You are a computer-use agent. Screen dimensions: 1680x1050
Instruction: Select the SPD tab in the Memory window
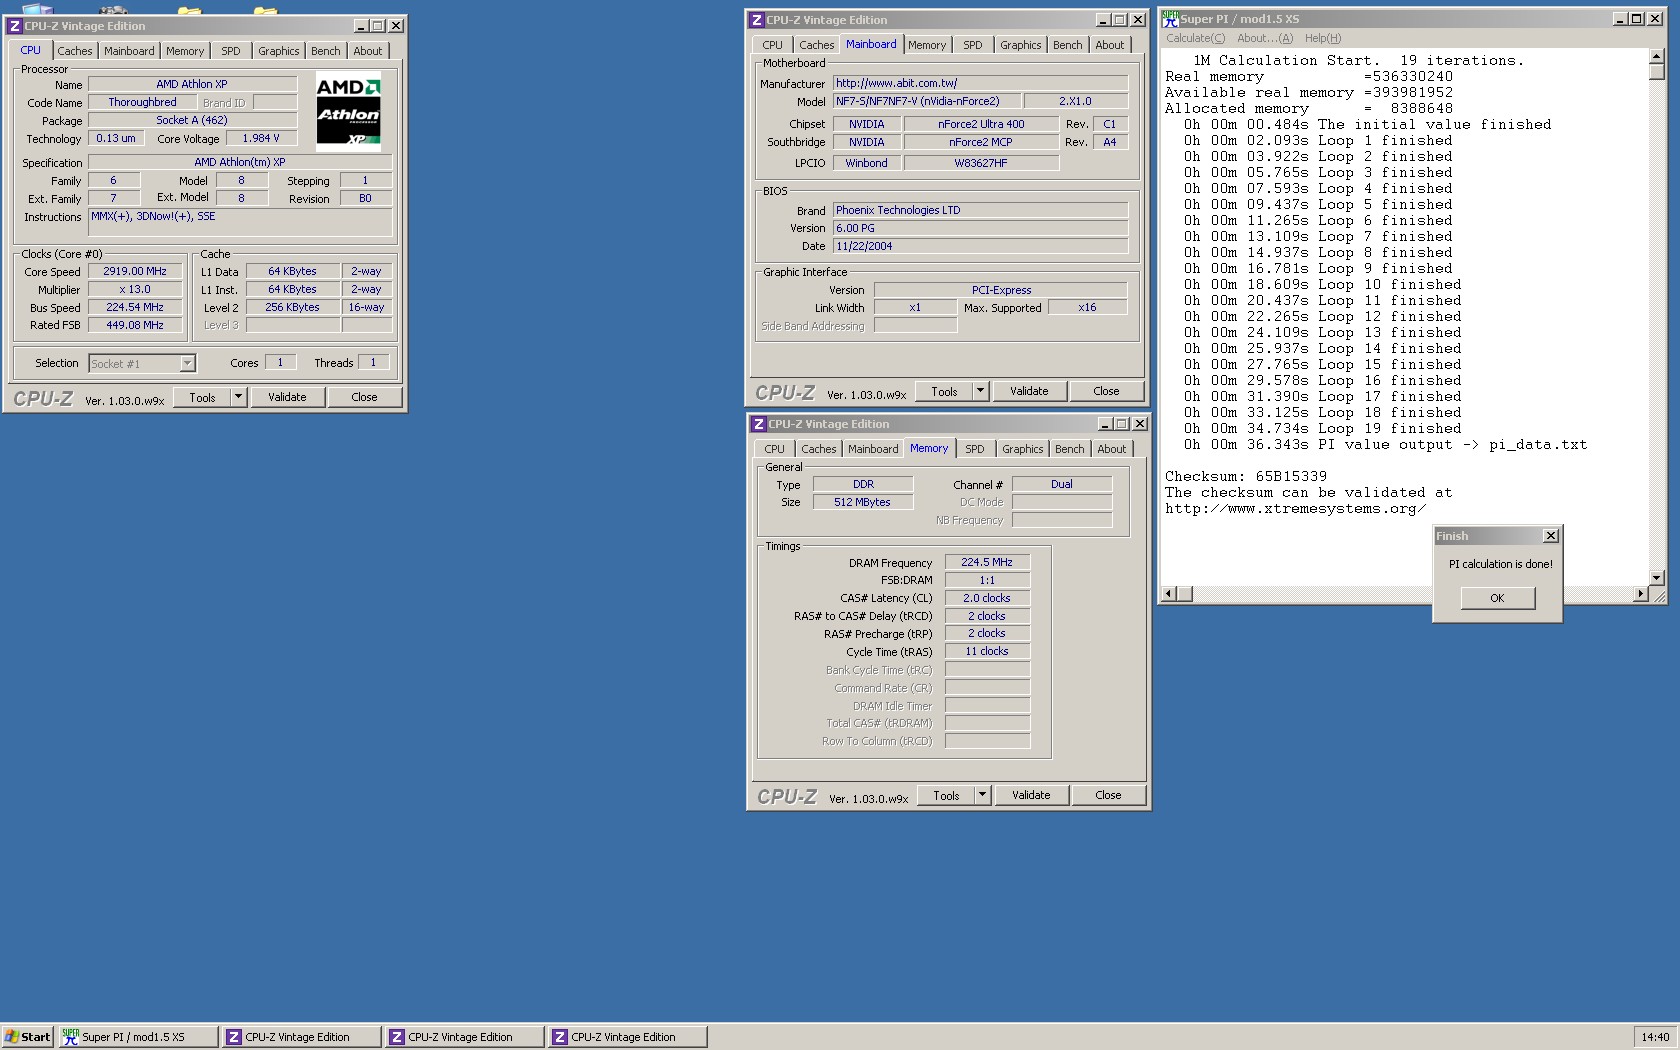974,449
